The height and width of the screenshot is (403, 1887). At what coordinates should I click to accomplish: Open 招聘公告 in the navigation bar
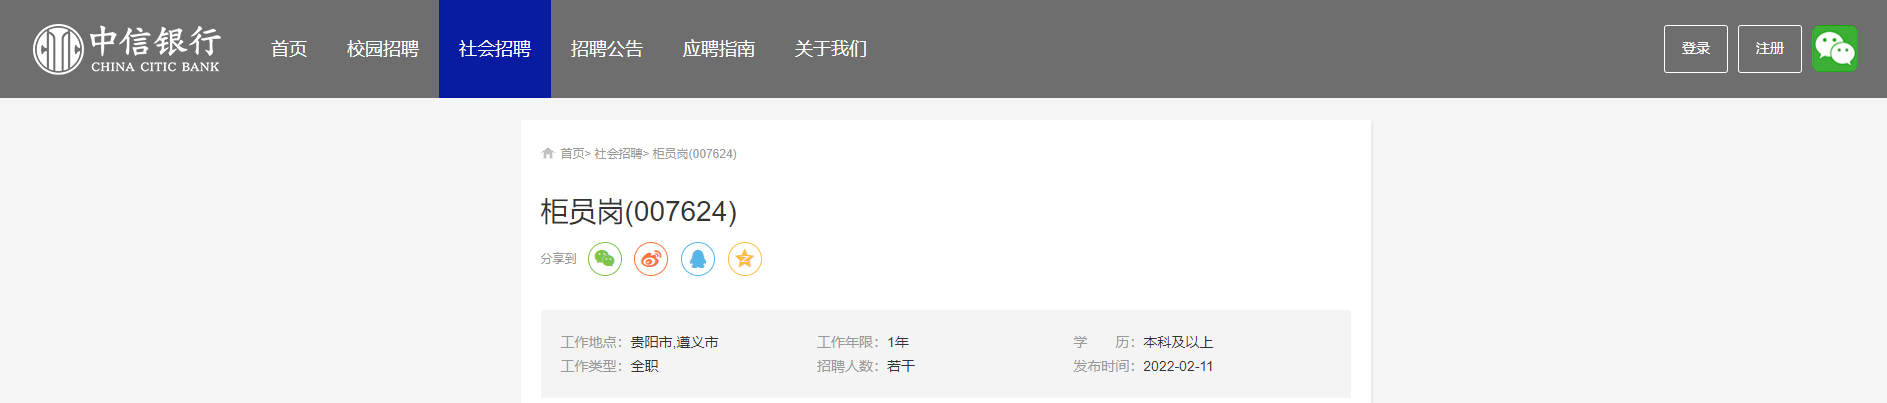pyautogui.click(x=607, y=49)
